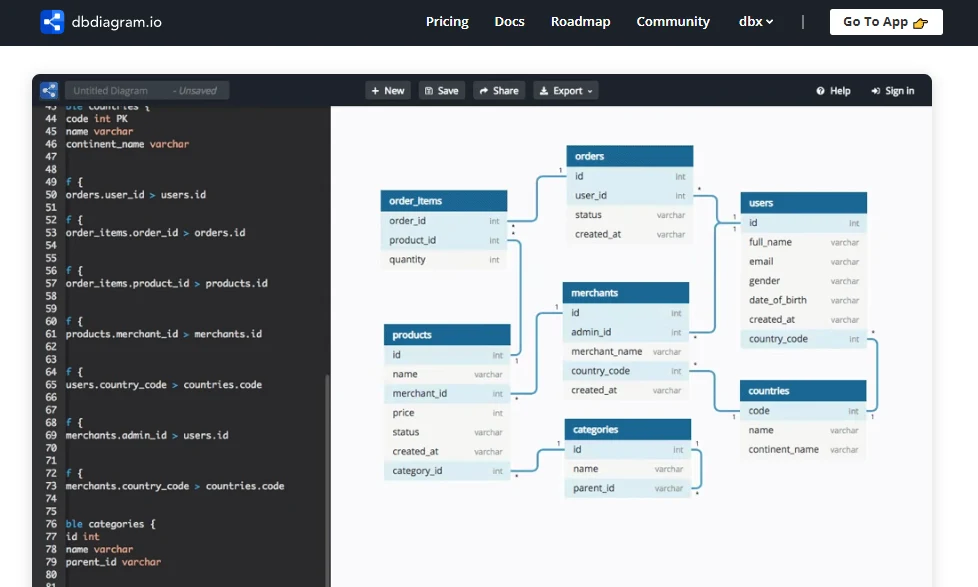Open the Export dropdown
The image size is (978, 587).
566,90
